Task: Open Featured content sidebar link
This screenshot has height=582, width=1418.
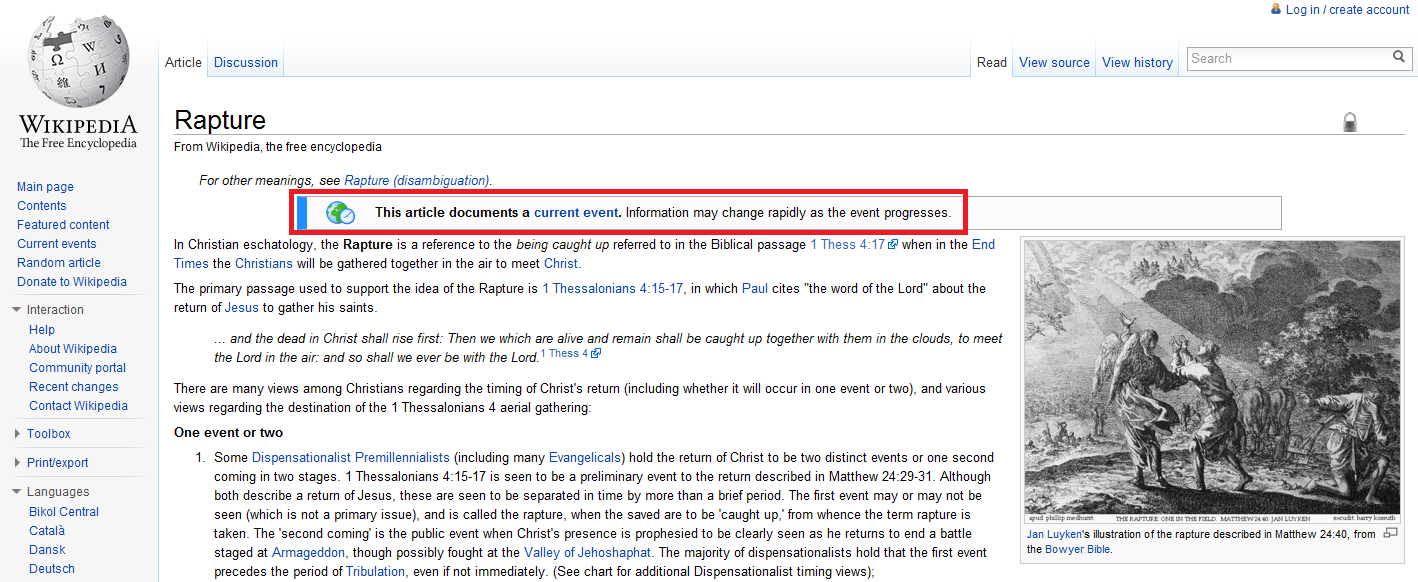Action: point(63,225)
